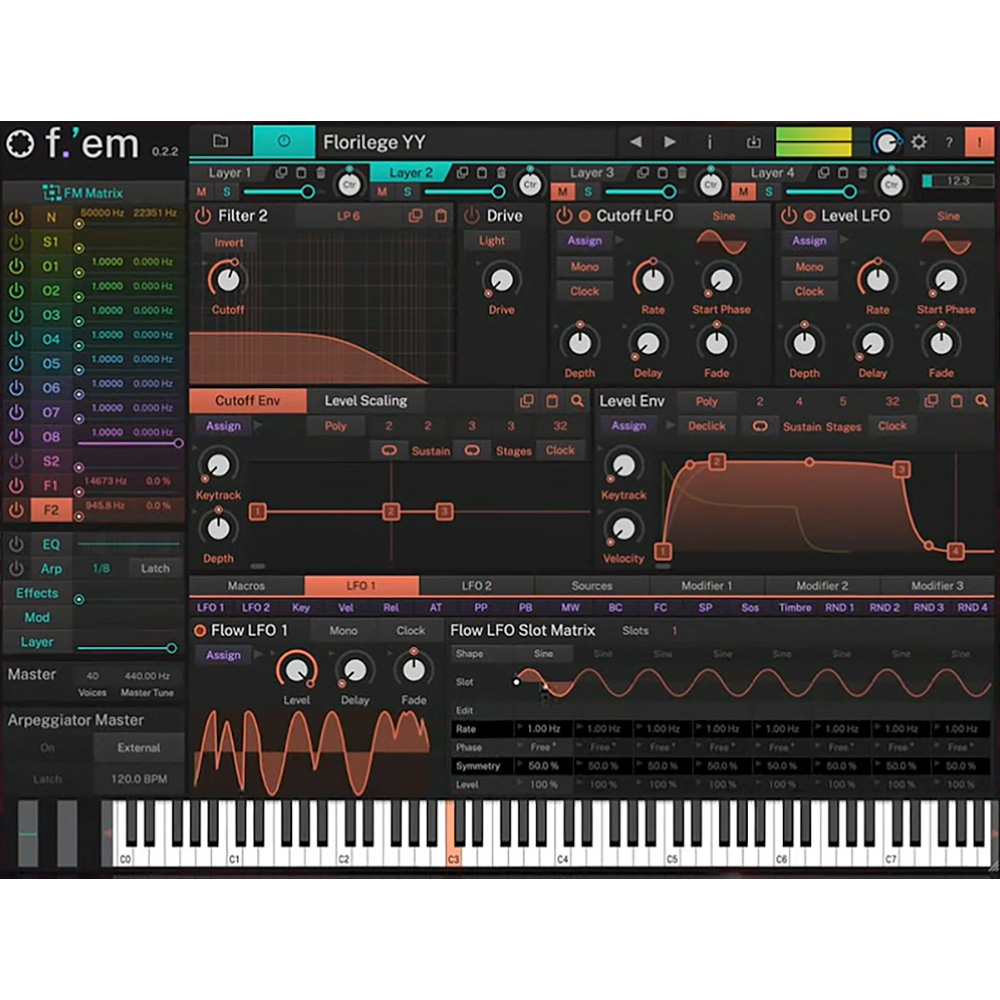This screenshot has height=1000, width=1000.
Task: Click the first slot Rate 1.00 Hz field
Action: point(543,728)
